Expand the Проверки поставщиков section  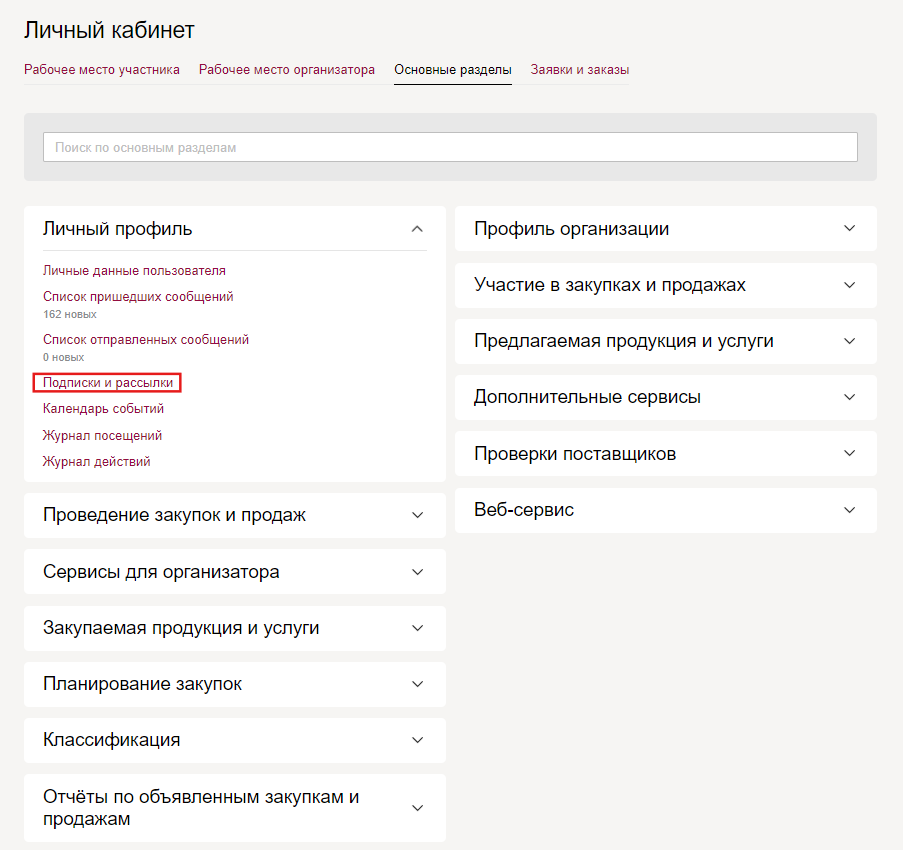click(x=849, y=454)
